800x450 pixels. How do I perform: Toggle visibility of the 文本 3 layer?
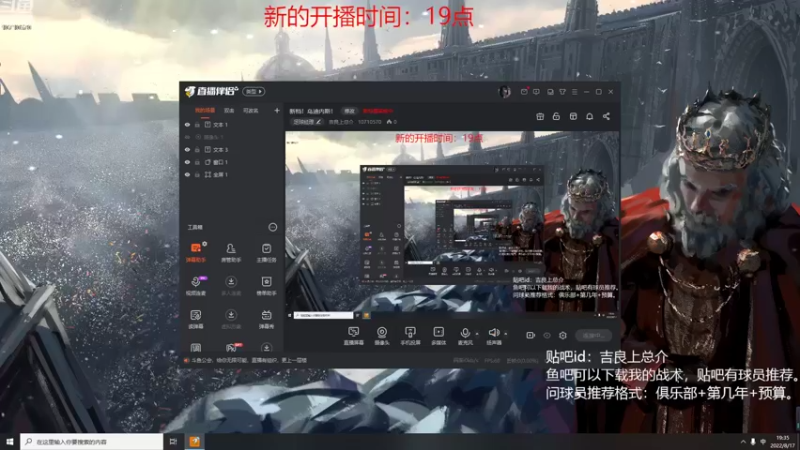click(x=187, y=149)
